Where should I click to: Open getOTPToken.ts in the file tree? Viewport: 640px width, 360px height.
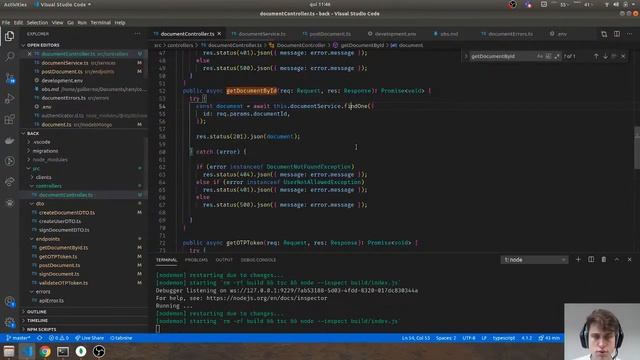tap(58, 257)
